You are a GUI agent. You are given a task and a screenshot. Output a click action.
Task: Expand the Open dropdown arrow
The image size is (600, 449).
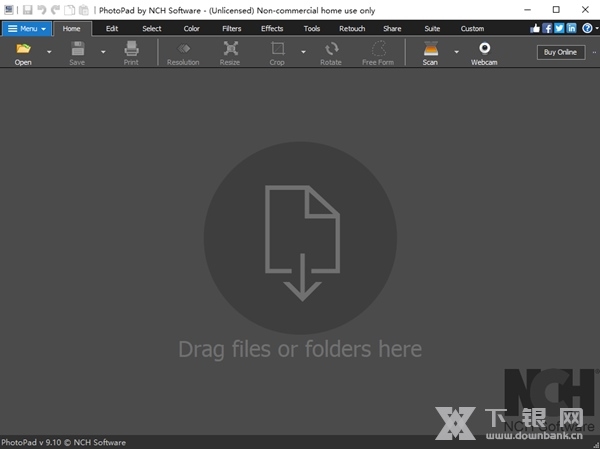pos(49,52)
